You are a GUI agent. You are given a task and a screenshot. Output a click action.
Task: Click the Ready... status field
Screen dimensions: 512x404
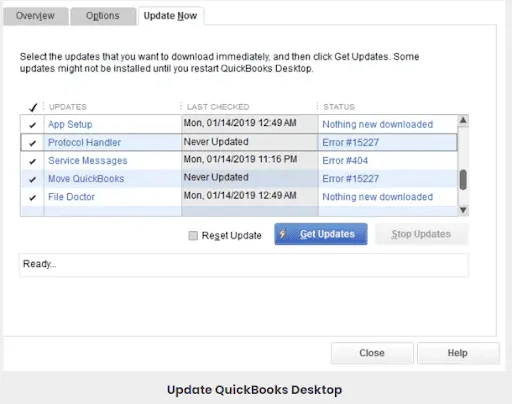tap(244, 265)
